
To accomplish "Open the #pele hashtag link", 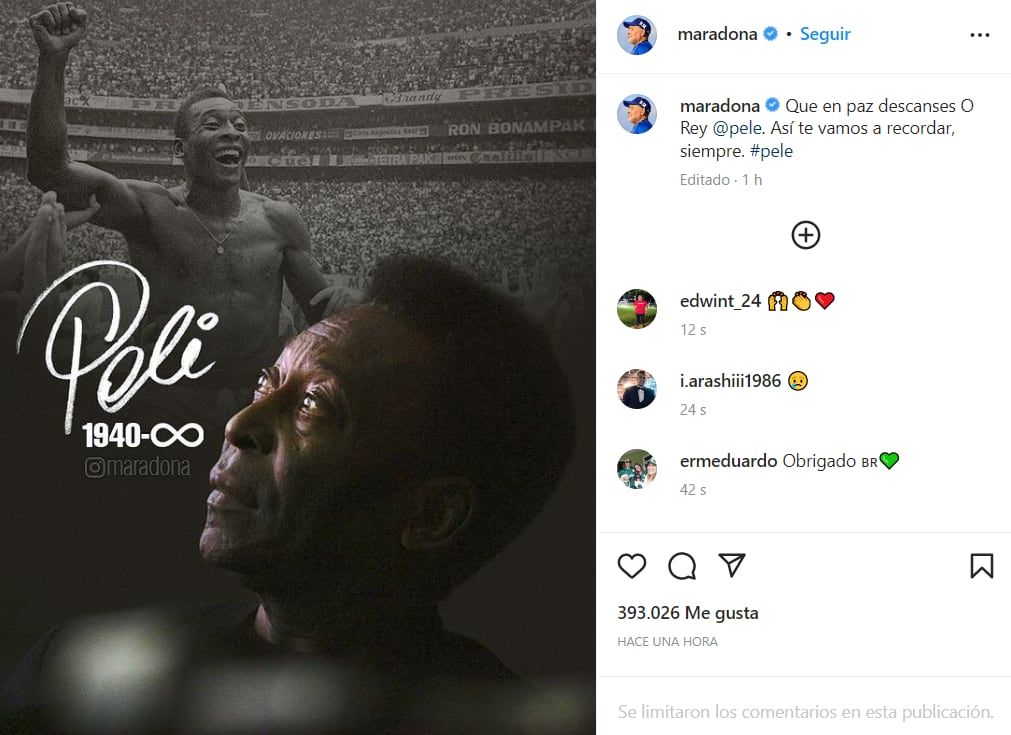I will click(x=771, y=151).
